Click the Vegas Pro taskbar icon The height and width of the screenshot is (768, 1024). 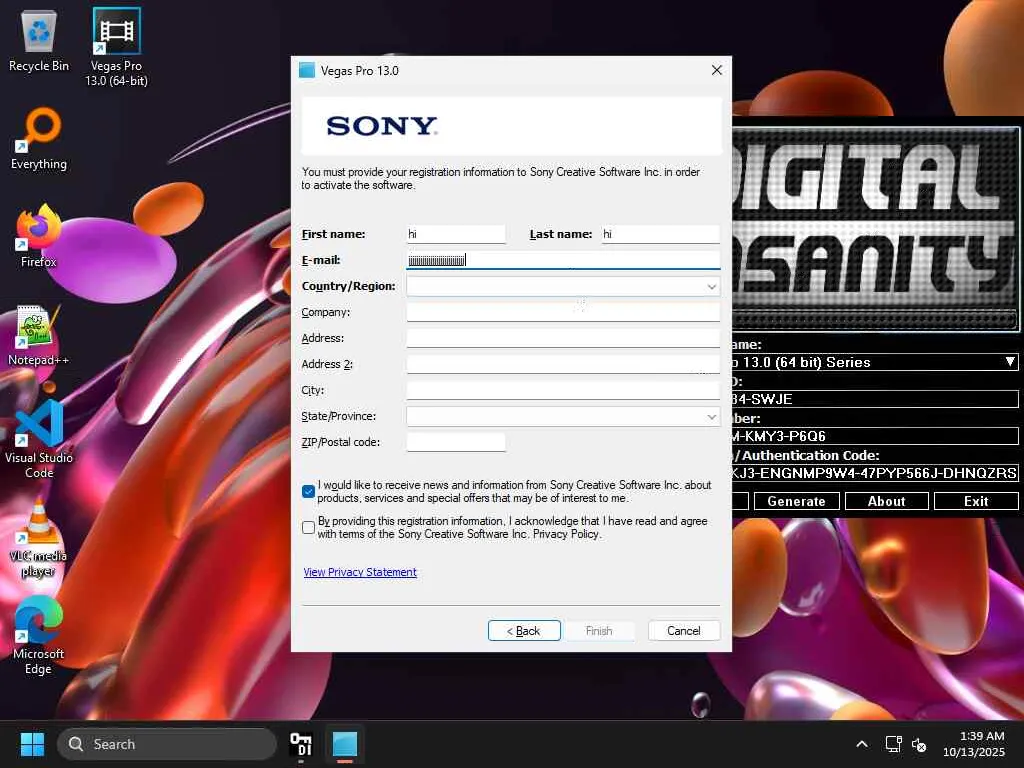tap(345, 744)
